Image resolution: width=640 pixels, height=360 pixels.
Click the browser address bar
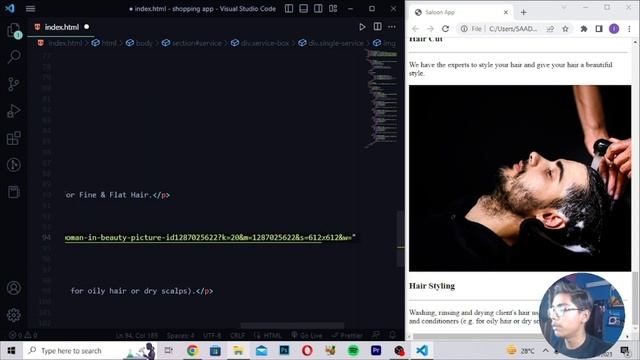click(x=513, y=29)
